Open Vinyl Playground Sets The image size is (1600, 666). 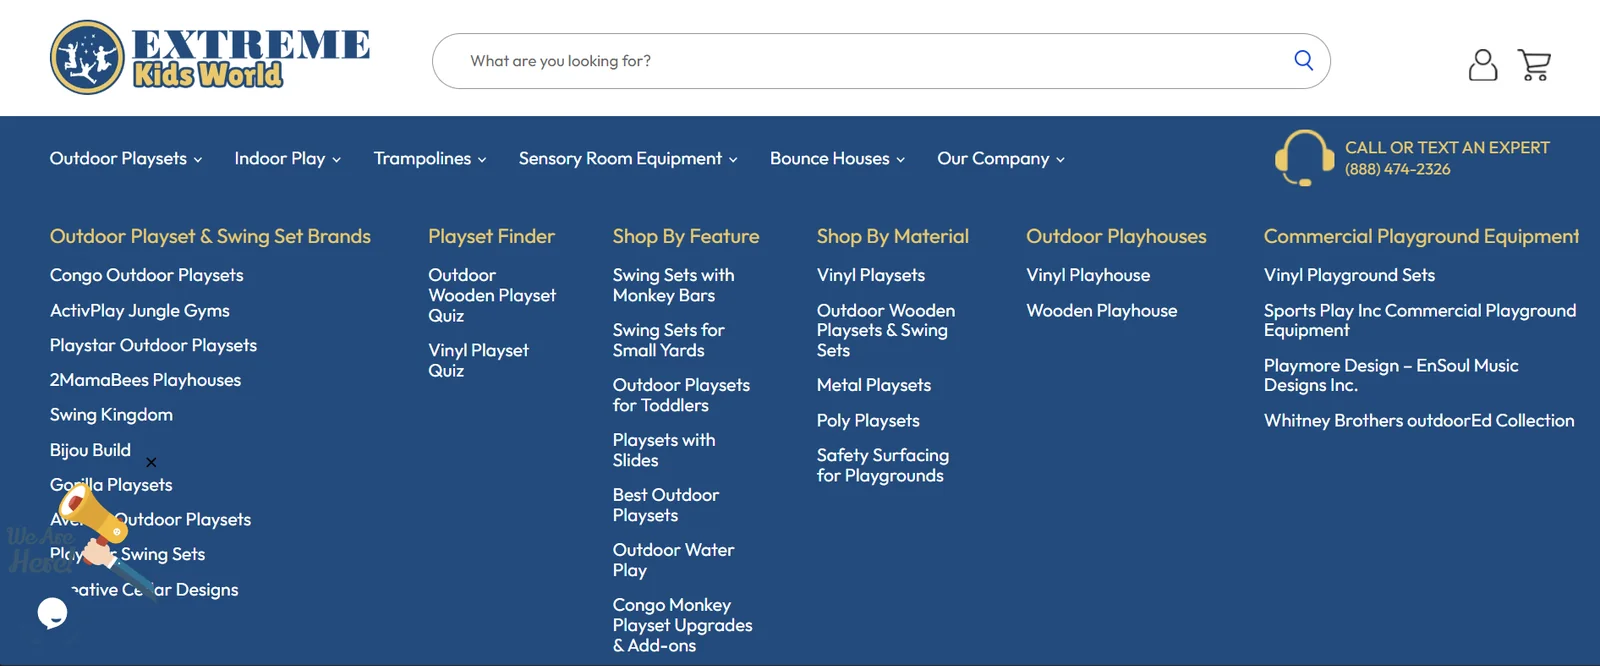[x=1349, y=275]
